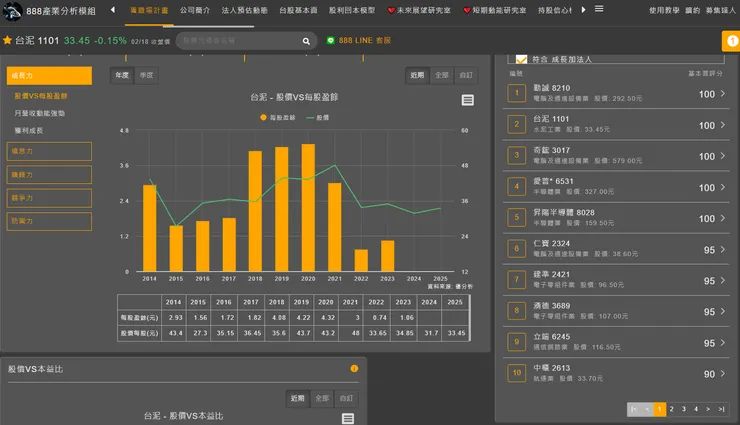Open the 法人預估動態 tab

click(244, 10)
